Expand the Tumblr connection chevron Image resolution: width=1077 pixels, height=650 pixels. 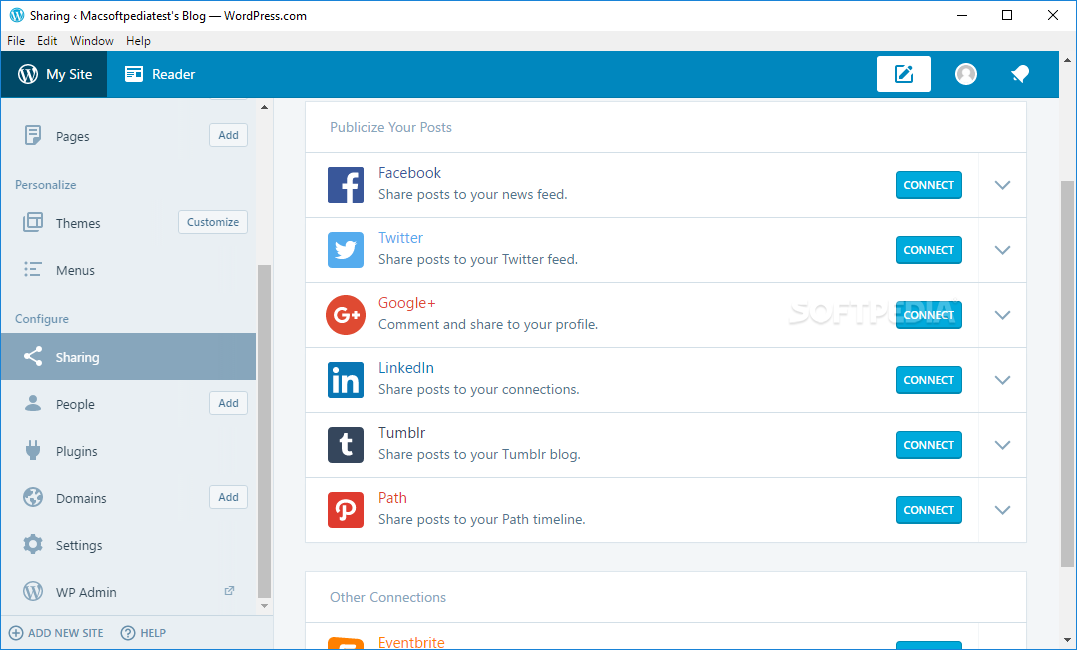[x=1002, y=445]
